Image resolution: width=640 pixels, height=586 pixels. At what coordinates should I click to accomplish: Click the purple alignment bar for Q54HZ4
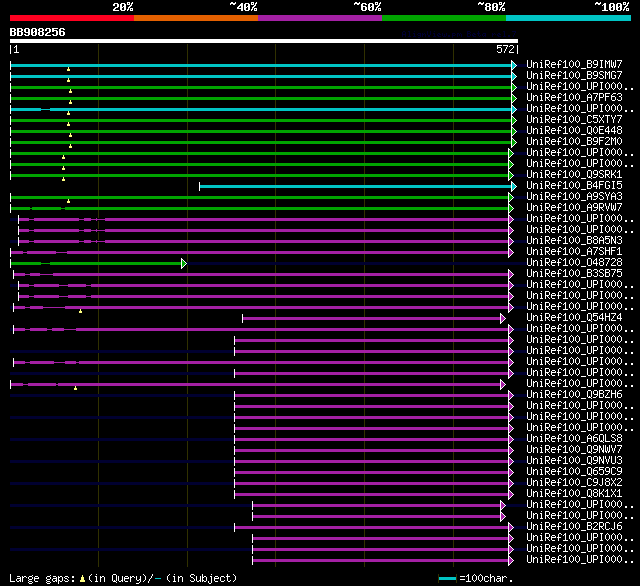pos(371,319)
